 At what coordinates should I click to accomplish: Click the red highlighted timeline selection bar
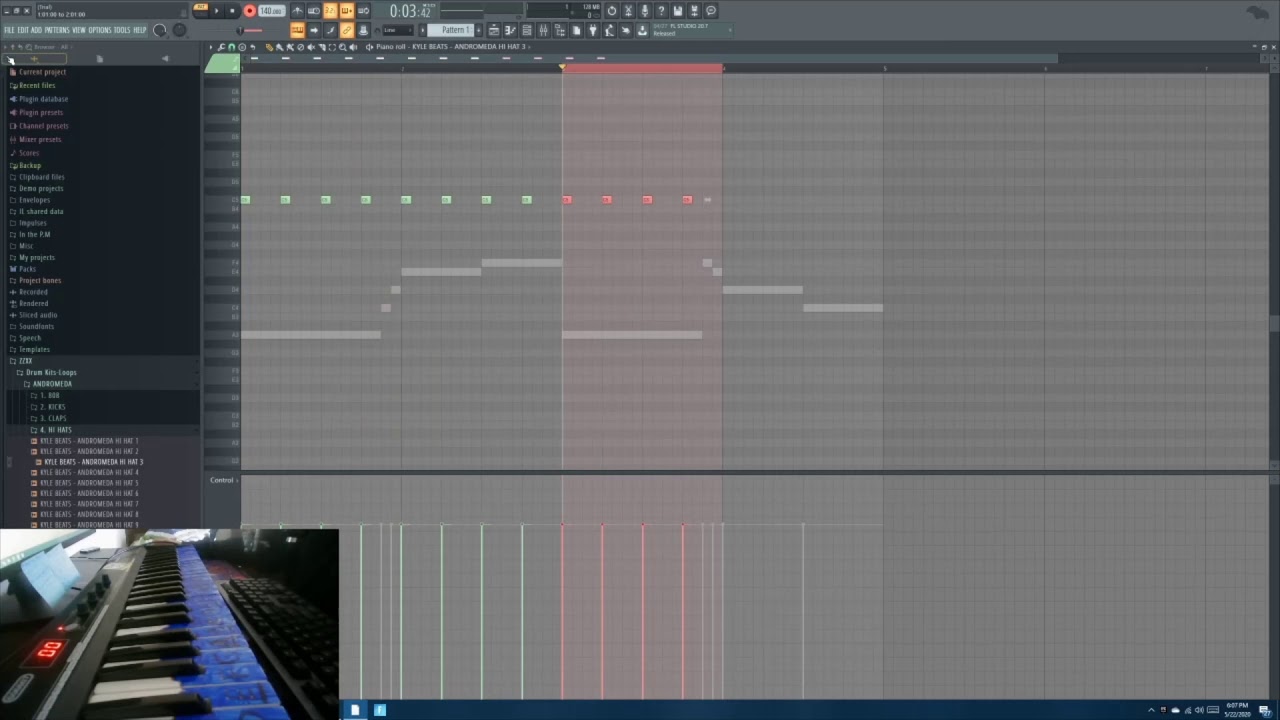(642, 68)
